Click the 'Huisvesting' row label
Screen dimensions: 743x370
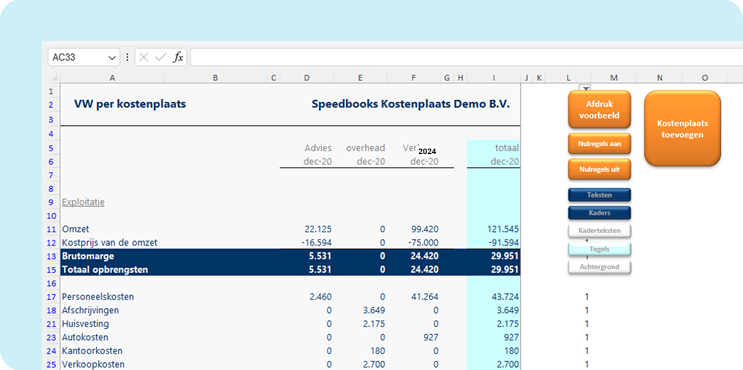point(85,324)
